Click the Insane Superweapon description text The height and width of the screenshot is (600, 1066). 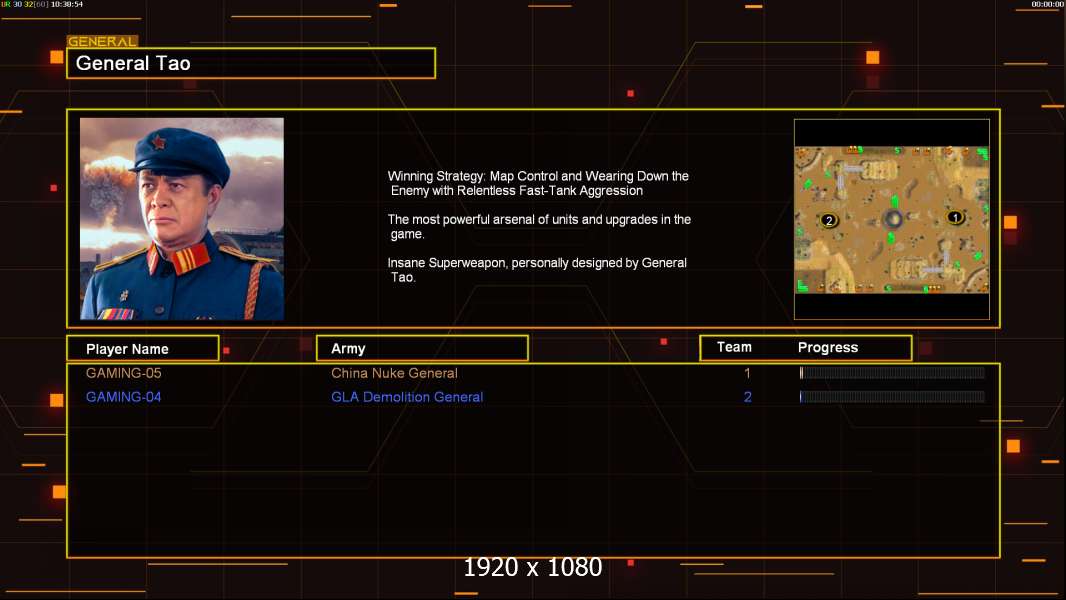pos(537,270)
